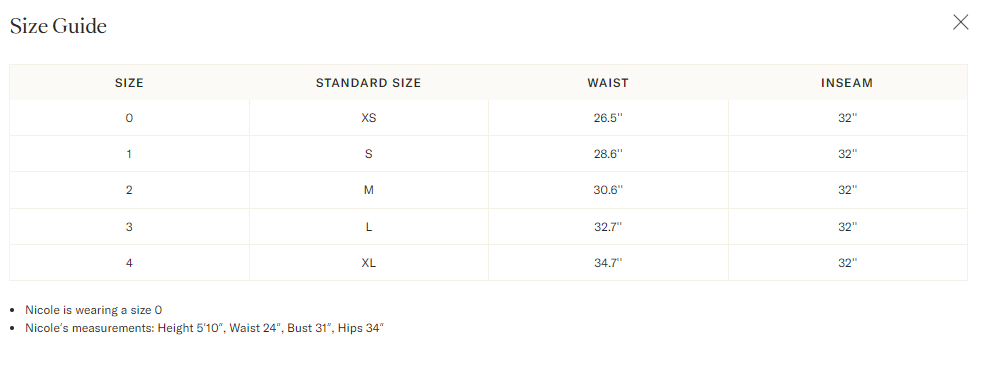Click the WAIST column header

pos(608,83)
